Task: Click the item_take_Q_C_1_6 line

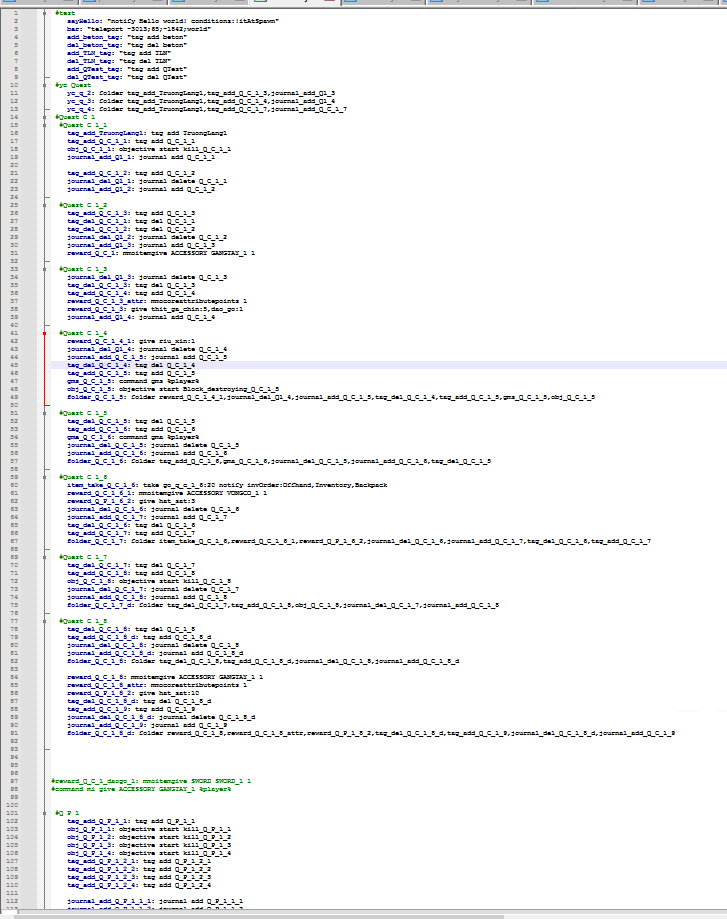Action: pyautogui.click(x=227, y=485)
